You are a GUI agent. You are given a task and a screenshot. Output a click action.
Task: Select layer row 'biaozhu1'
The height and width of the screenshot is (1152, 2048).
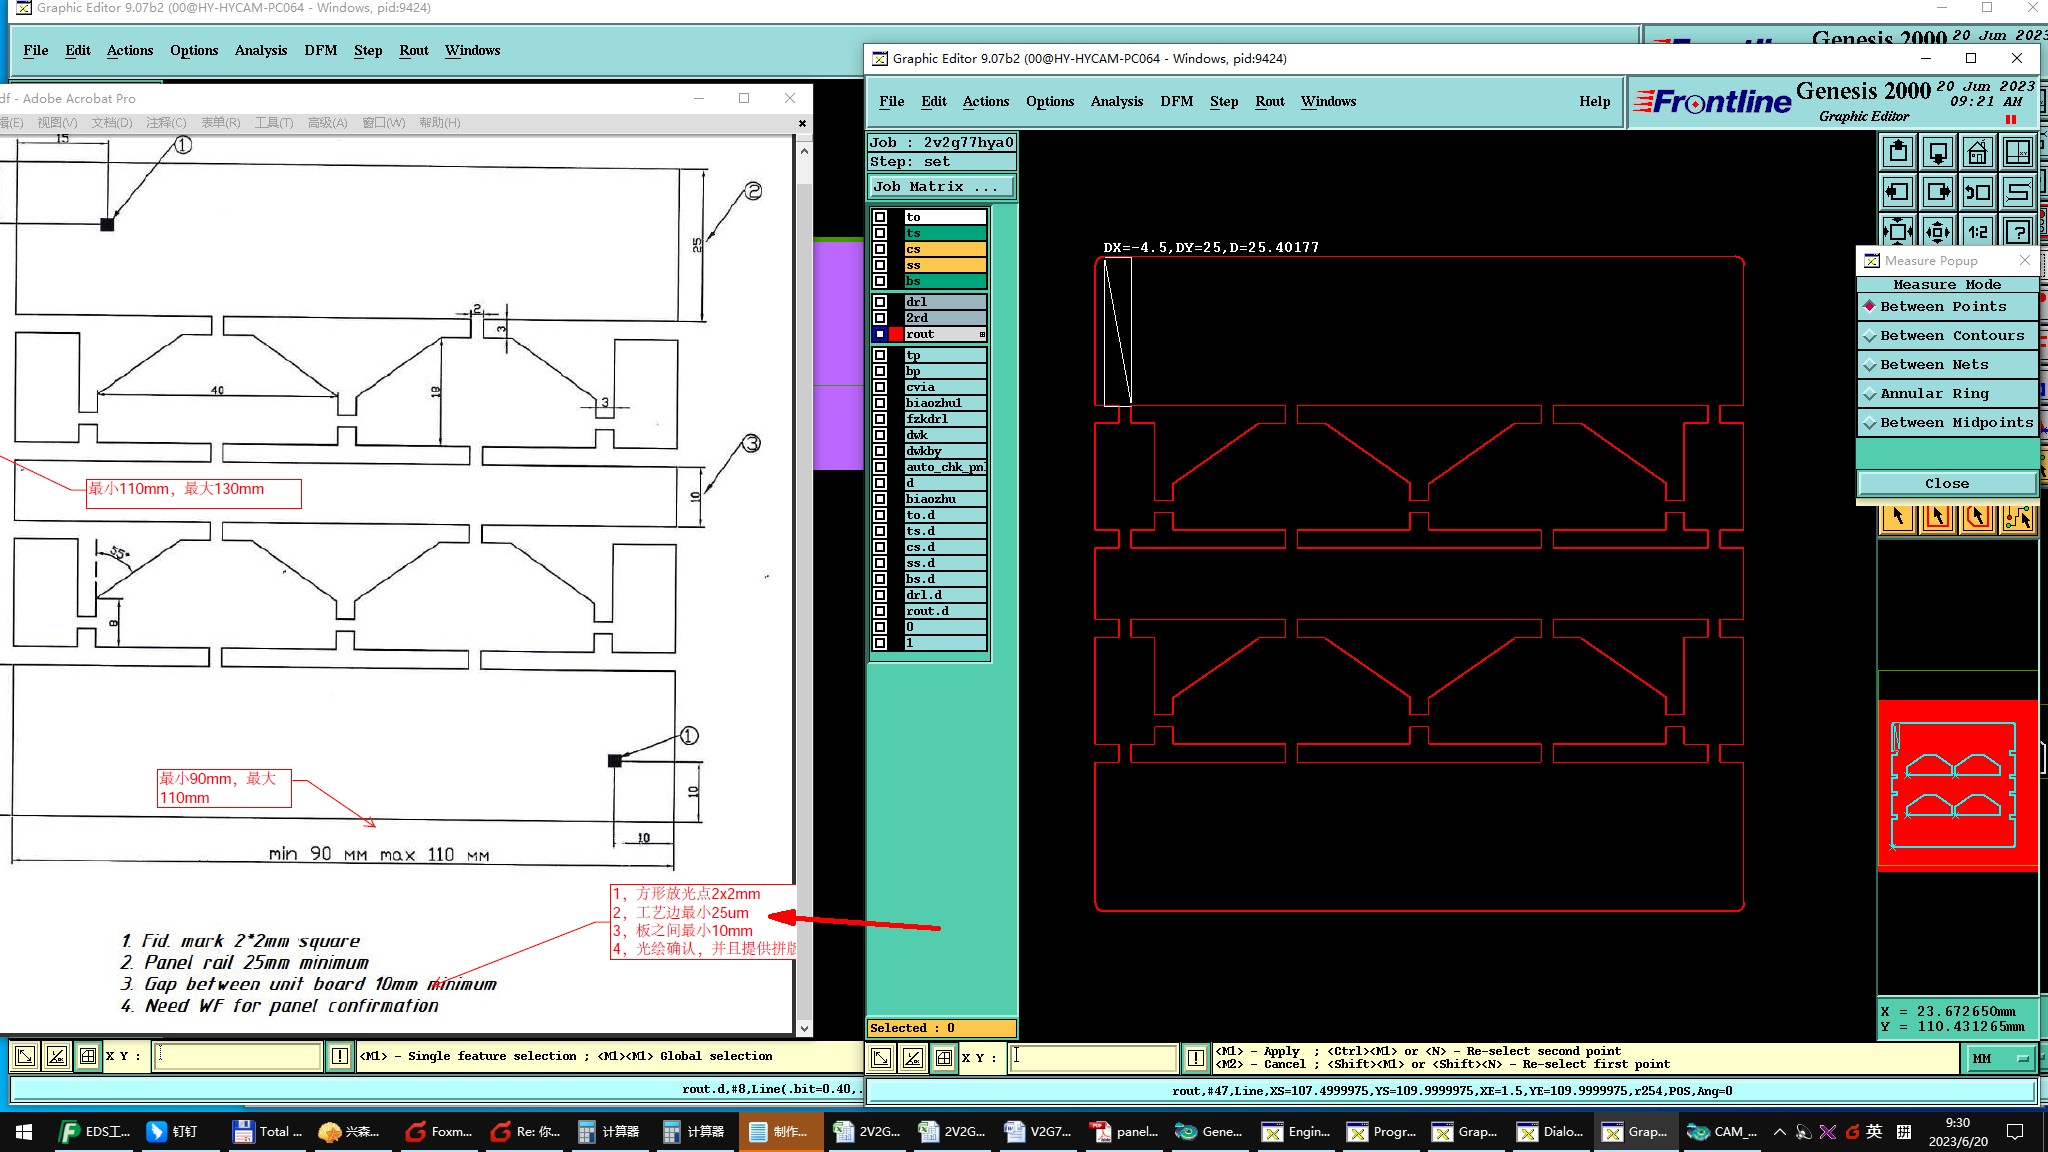944,403
